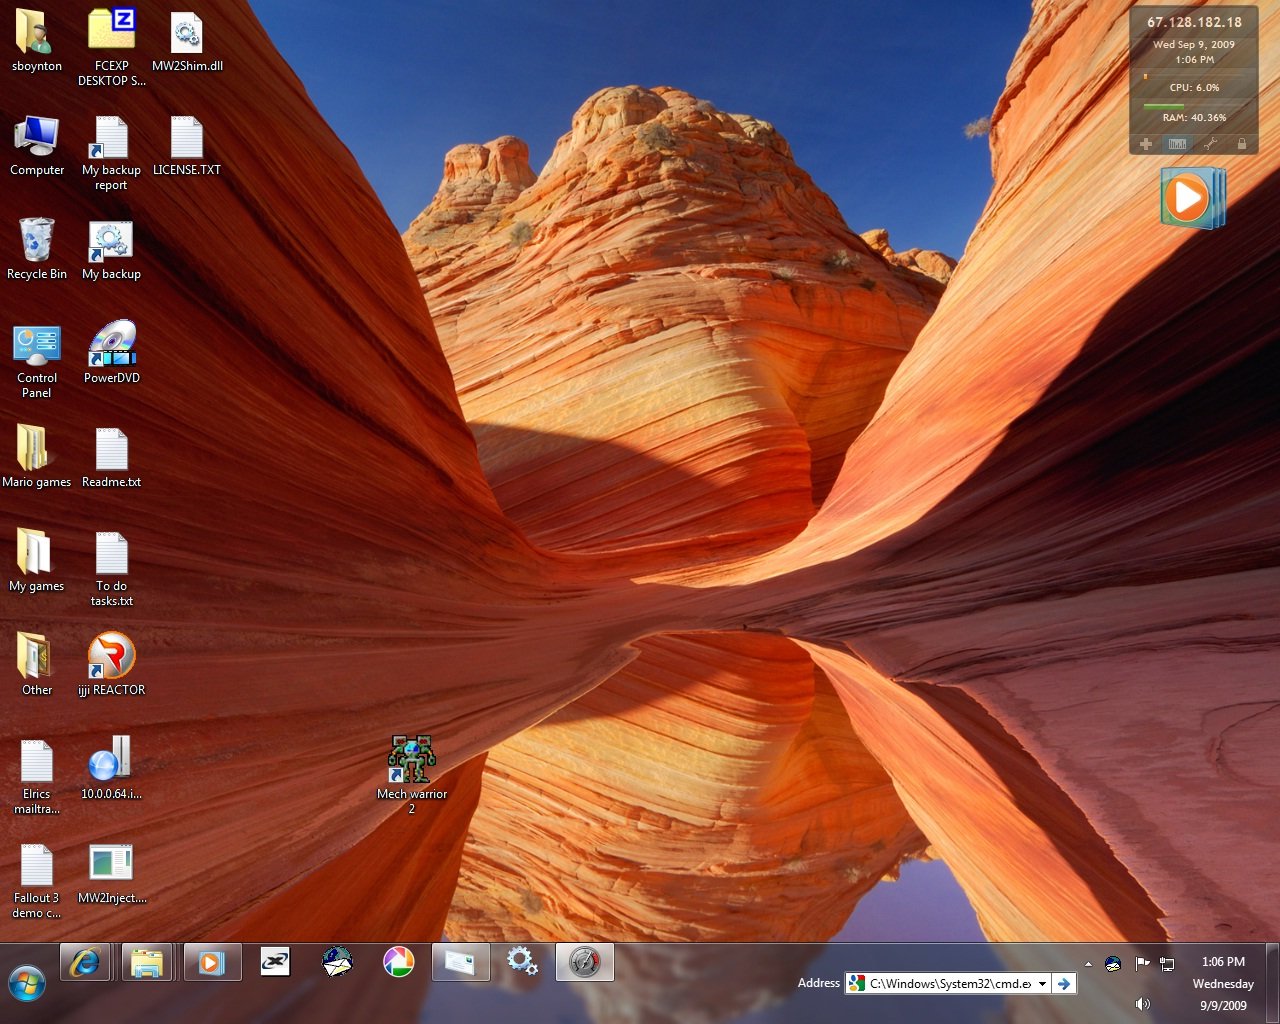
Task: Open the network status tray icon
Action: (x=1166, y=963)
